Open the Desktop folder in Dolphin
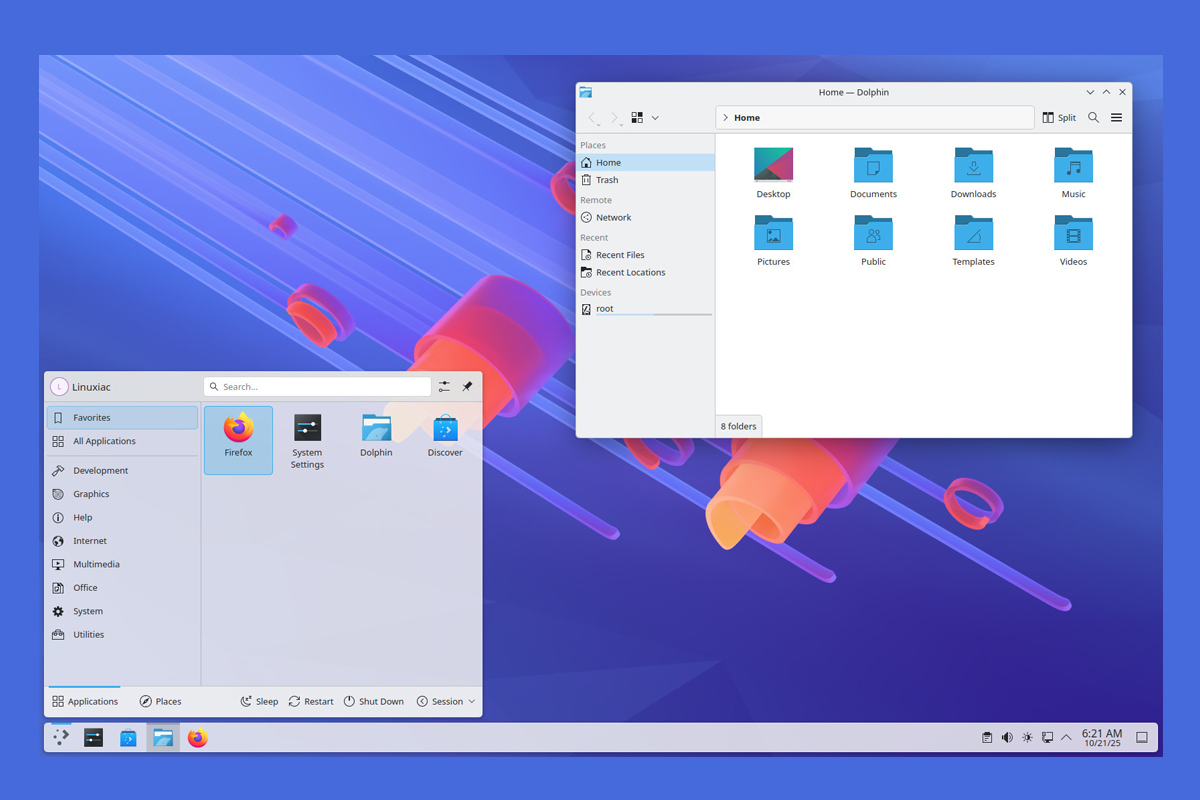The width and height of the screenshot is (1200, 800). click(773, 173)
